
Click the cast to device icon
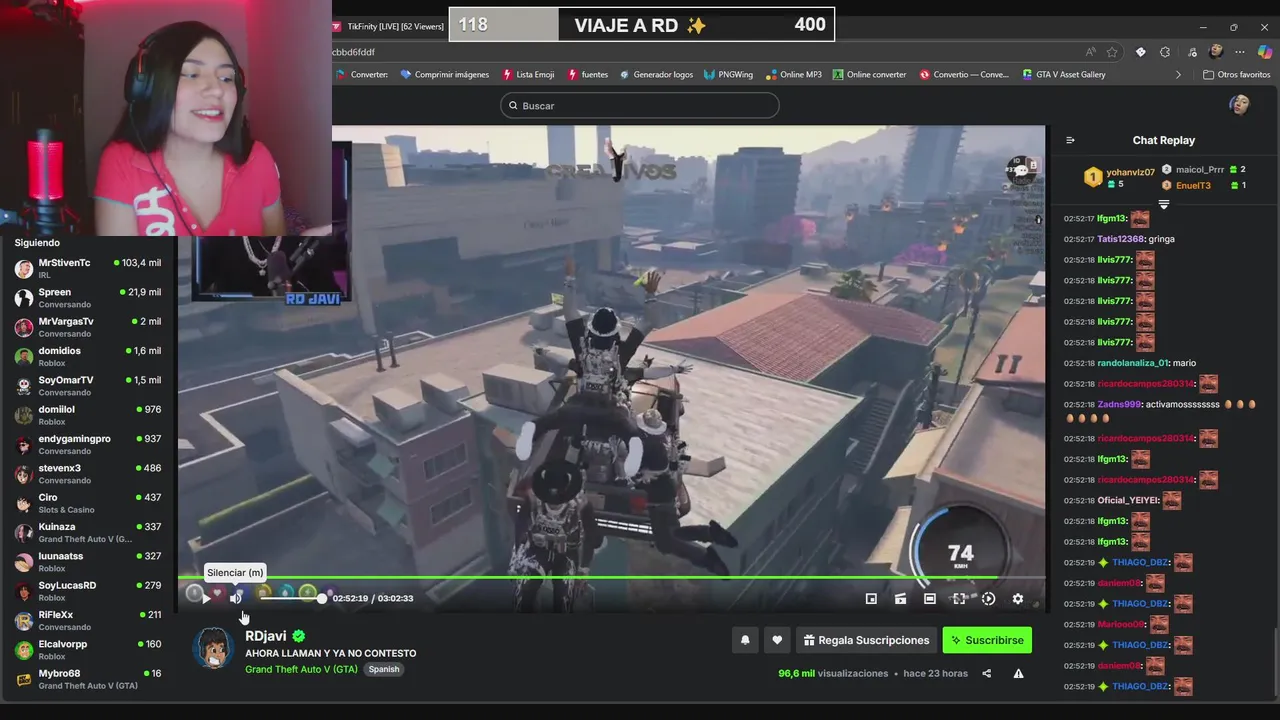(900, 598)
